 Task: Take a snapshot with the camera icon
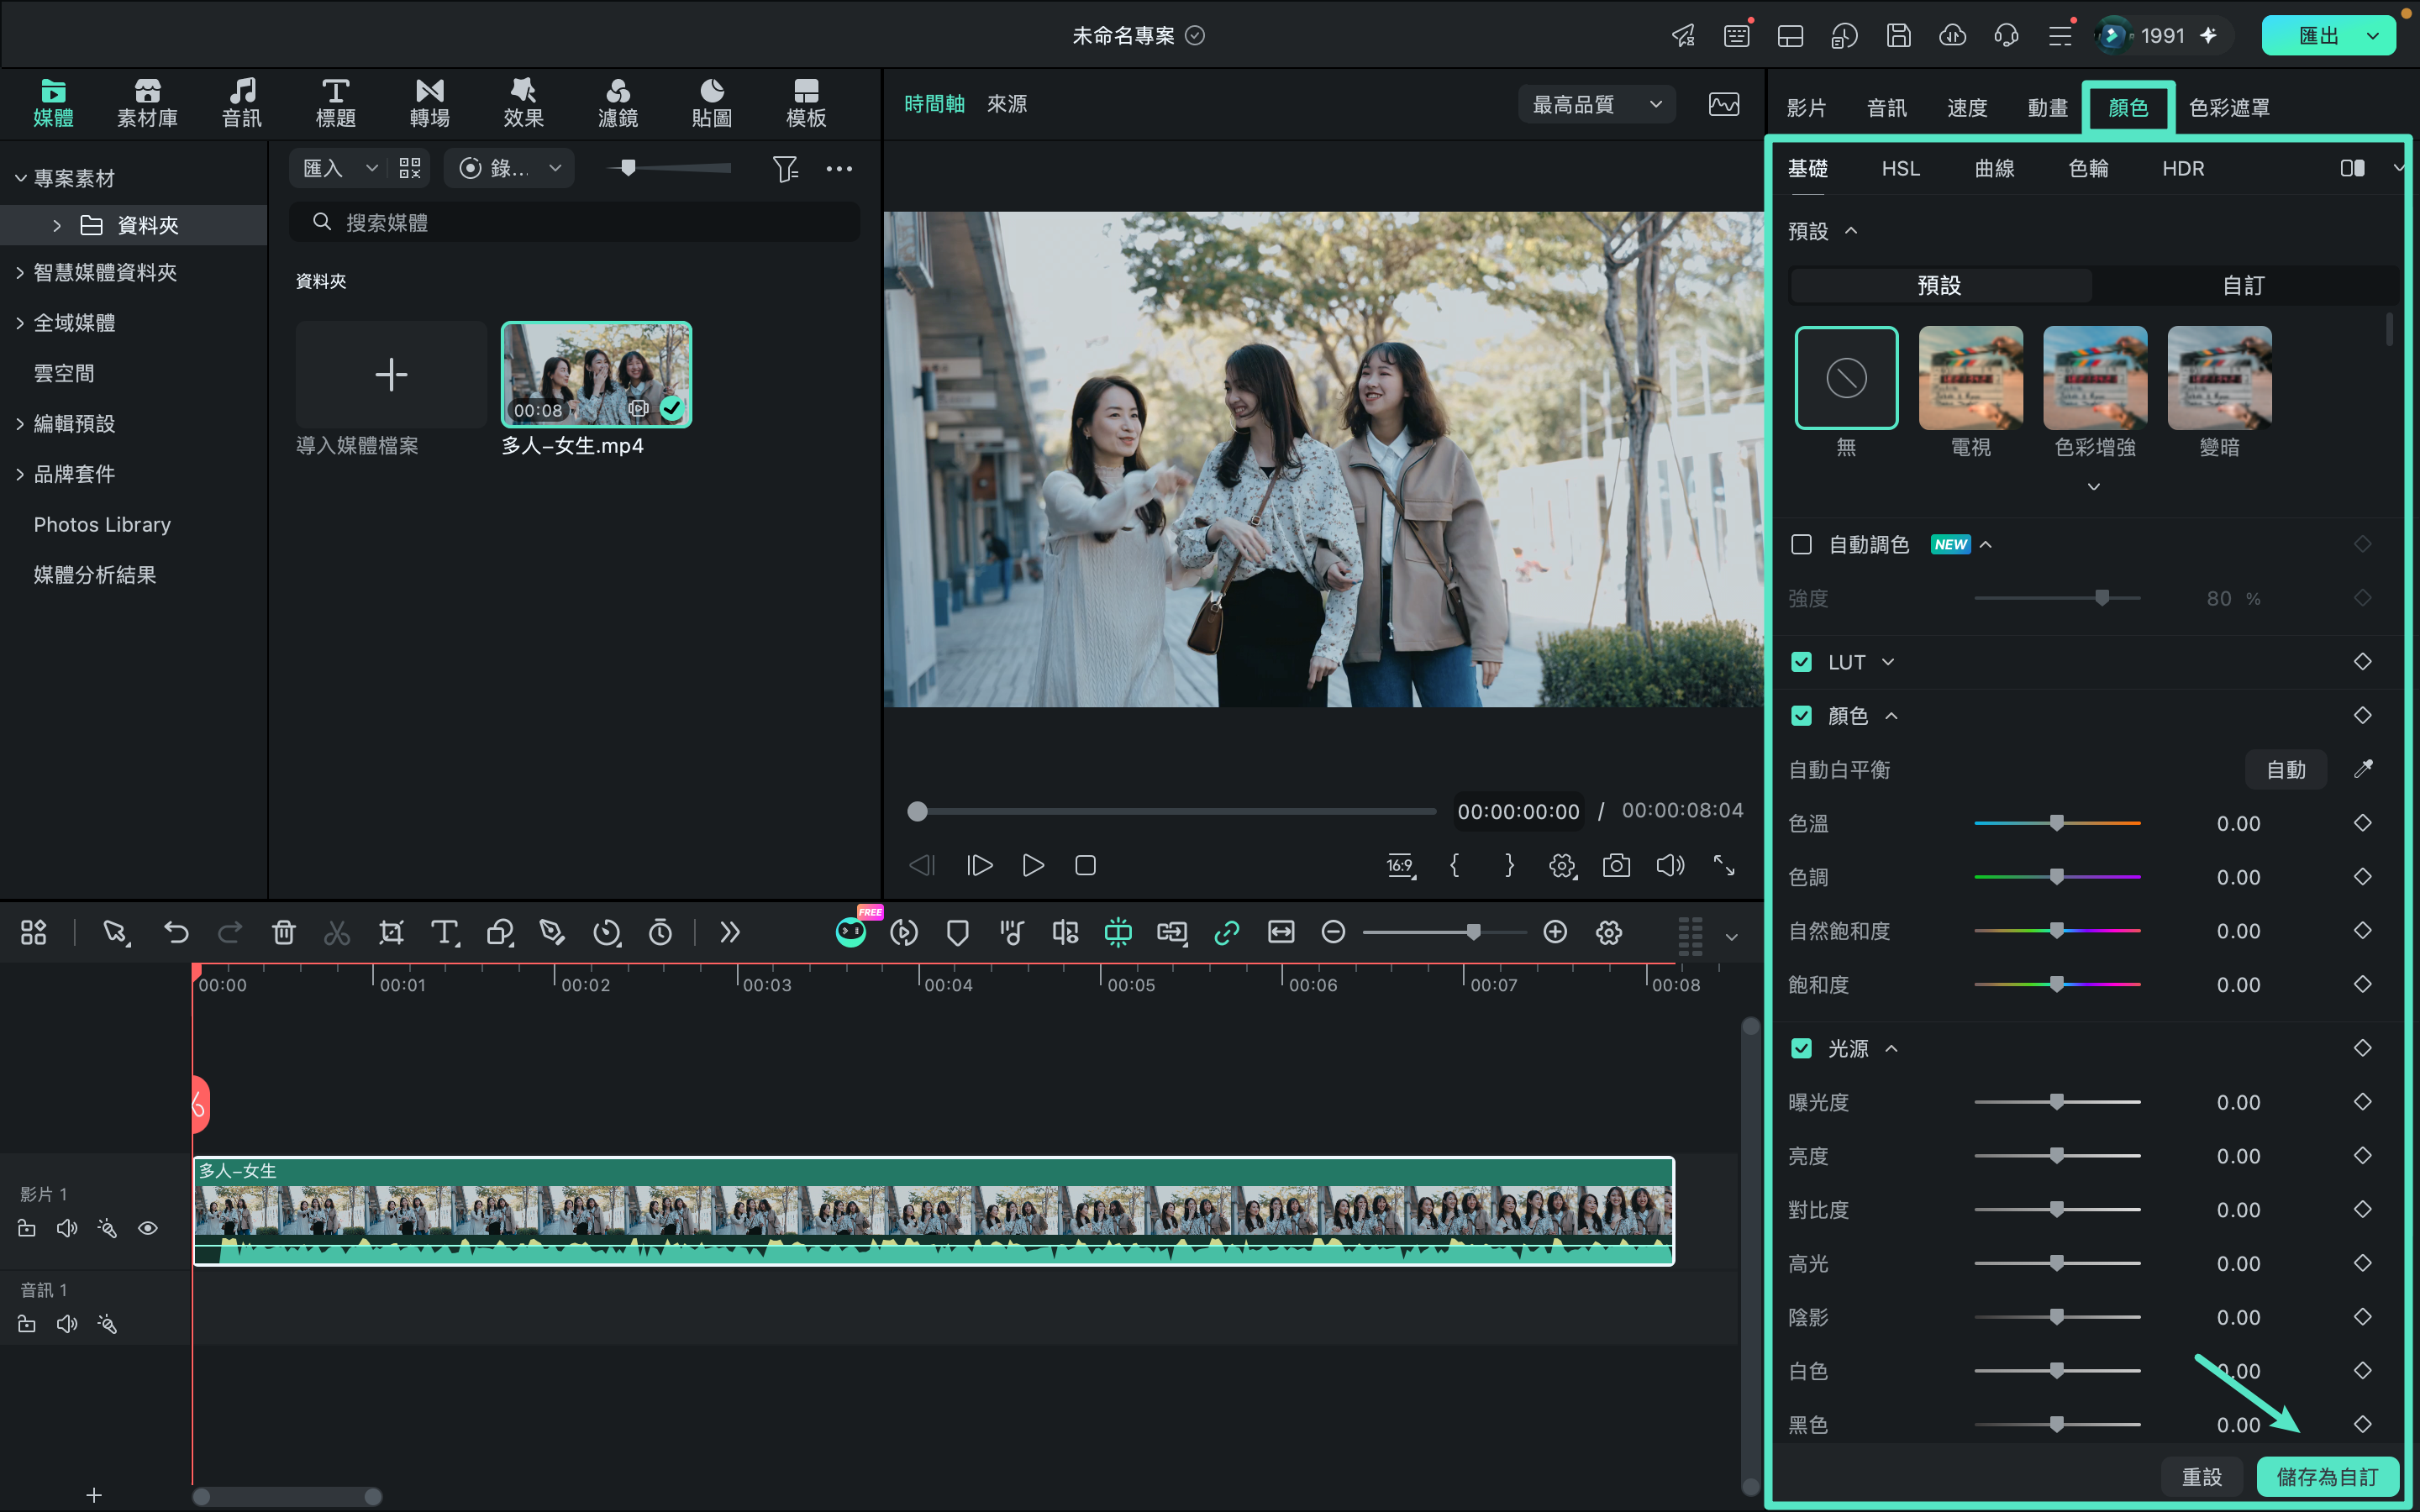[1616, 865]
